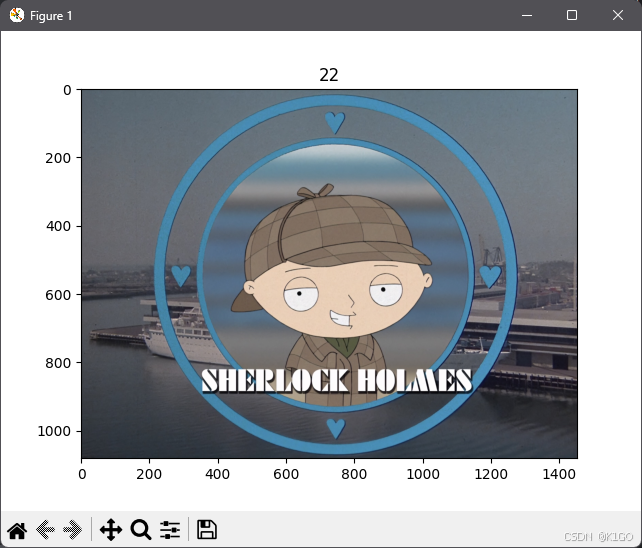Click the x-axis tick label "1400"
Viewport: 642px width, 548px height.
coord(559,474)
